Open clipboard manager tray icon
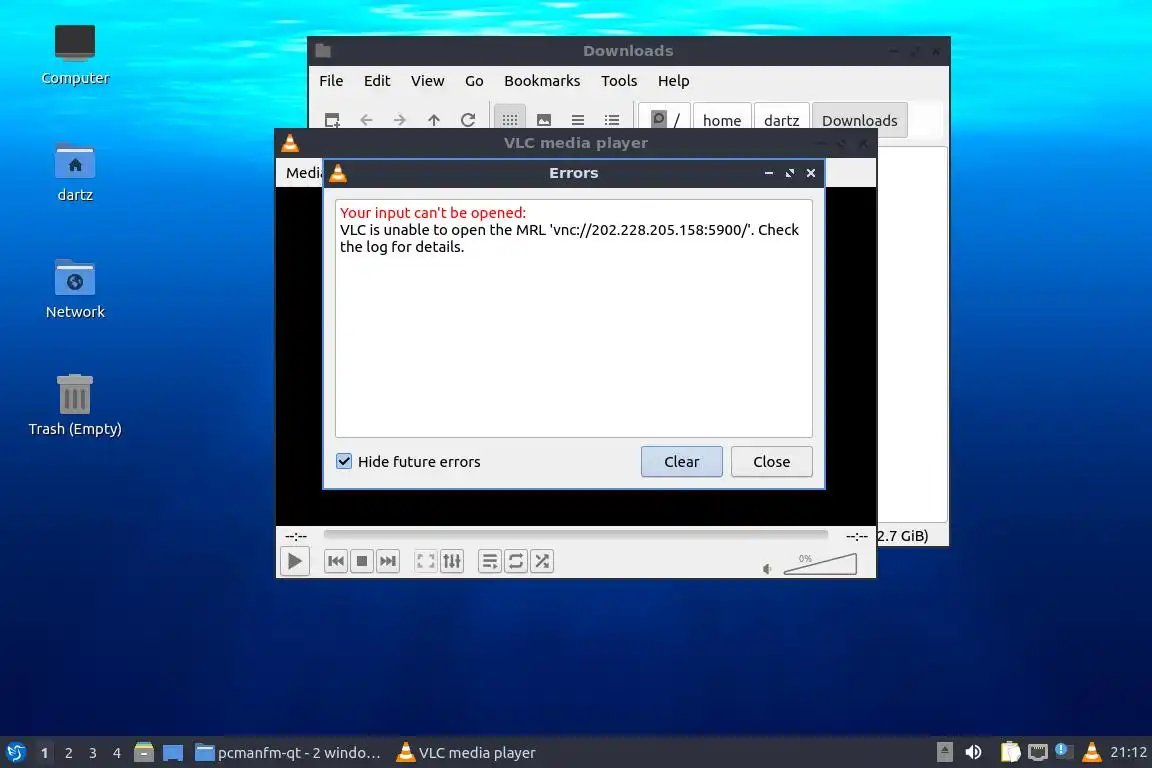Image resolution: width=1152 pixels, height=768 pixels. pyautogui.click(x=1011, y=752)
